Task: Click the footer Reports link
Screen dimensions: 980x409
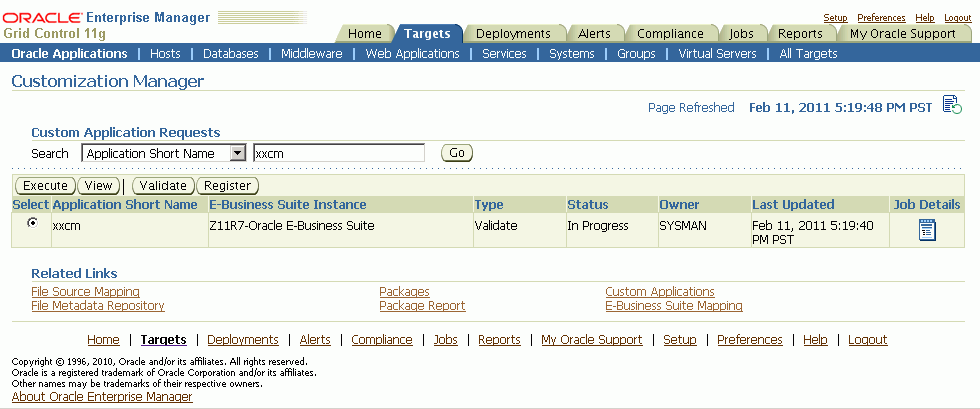Action: click(x=499, y=340)
